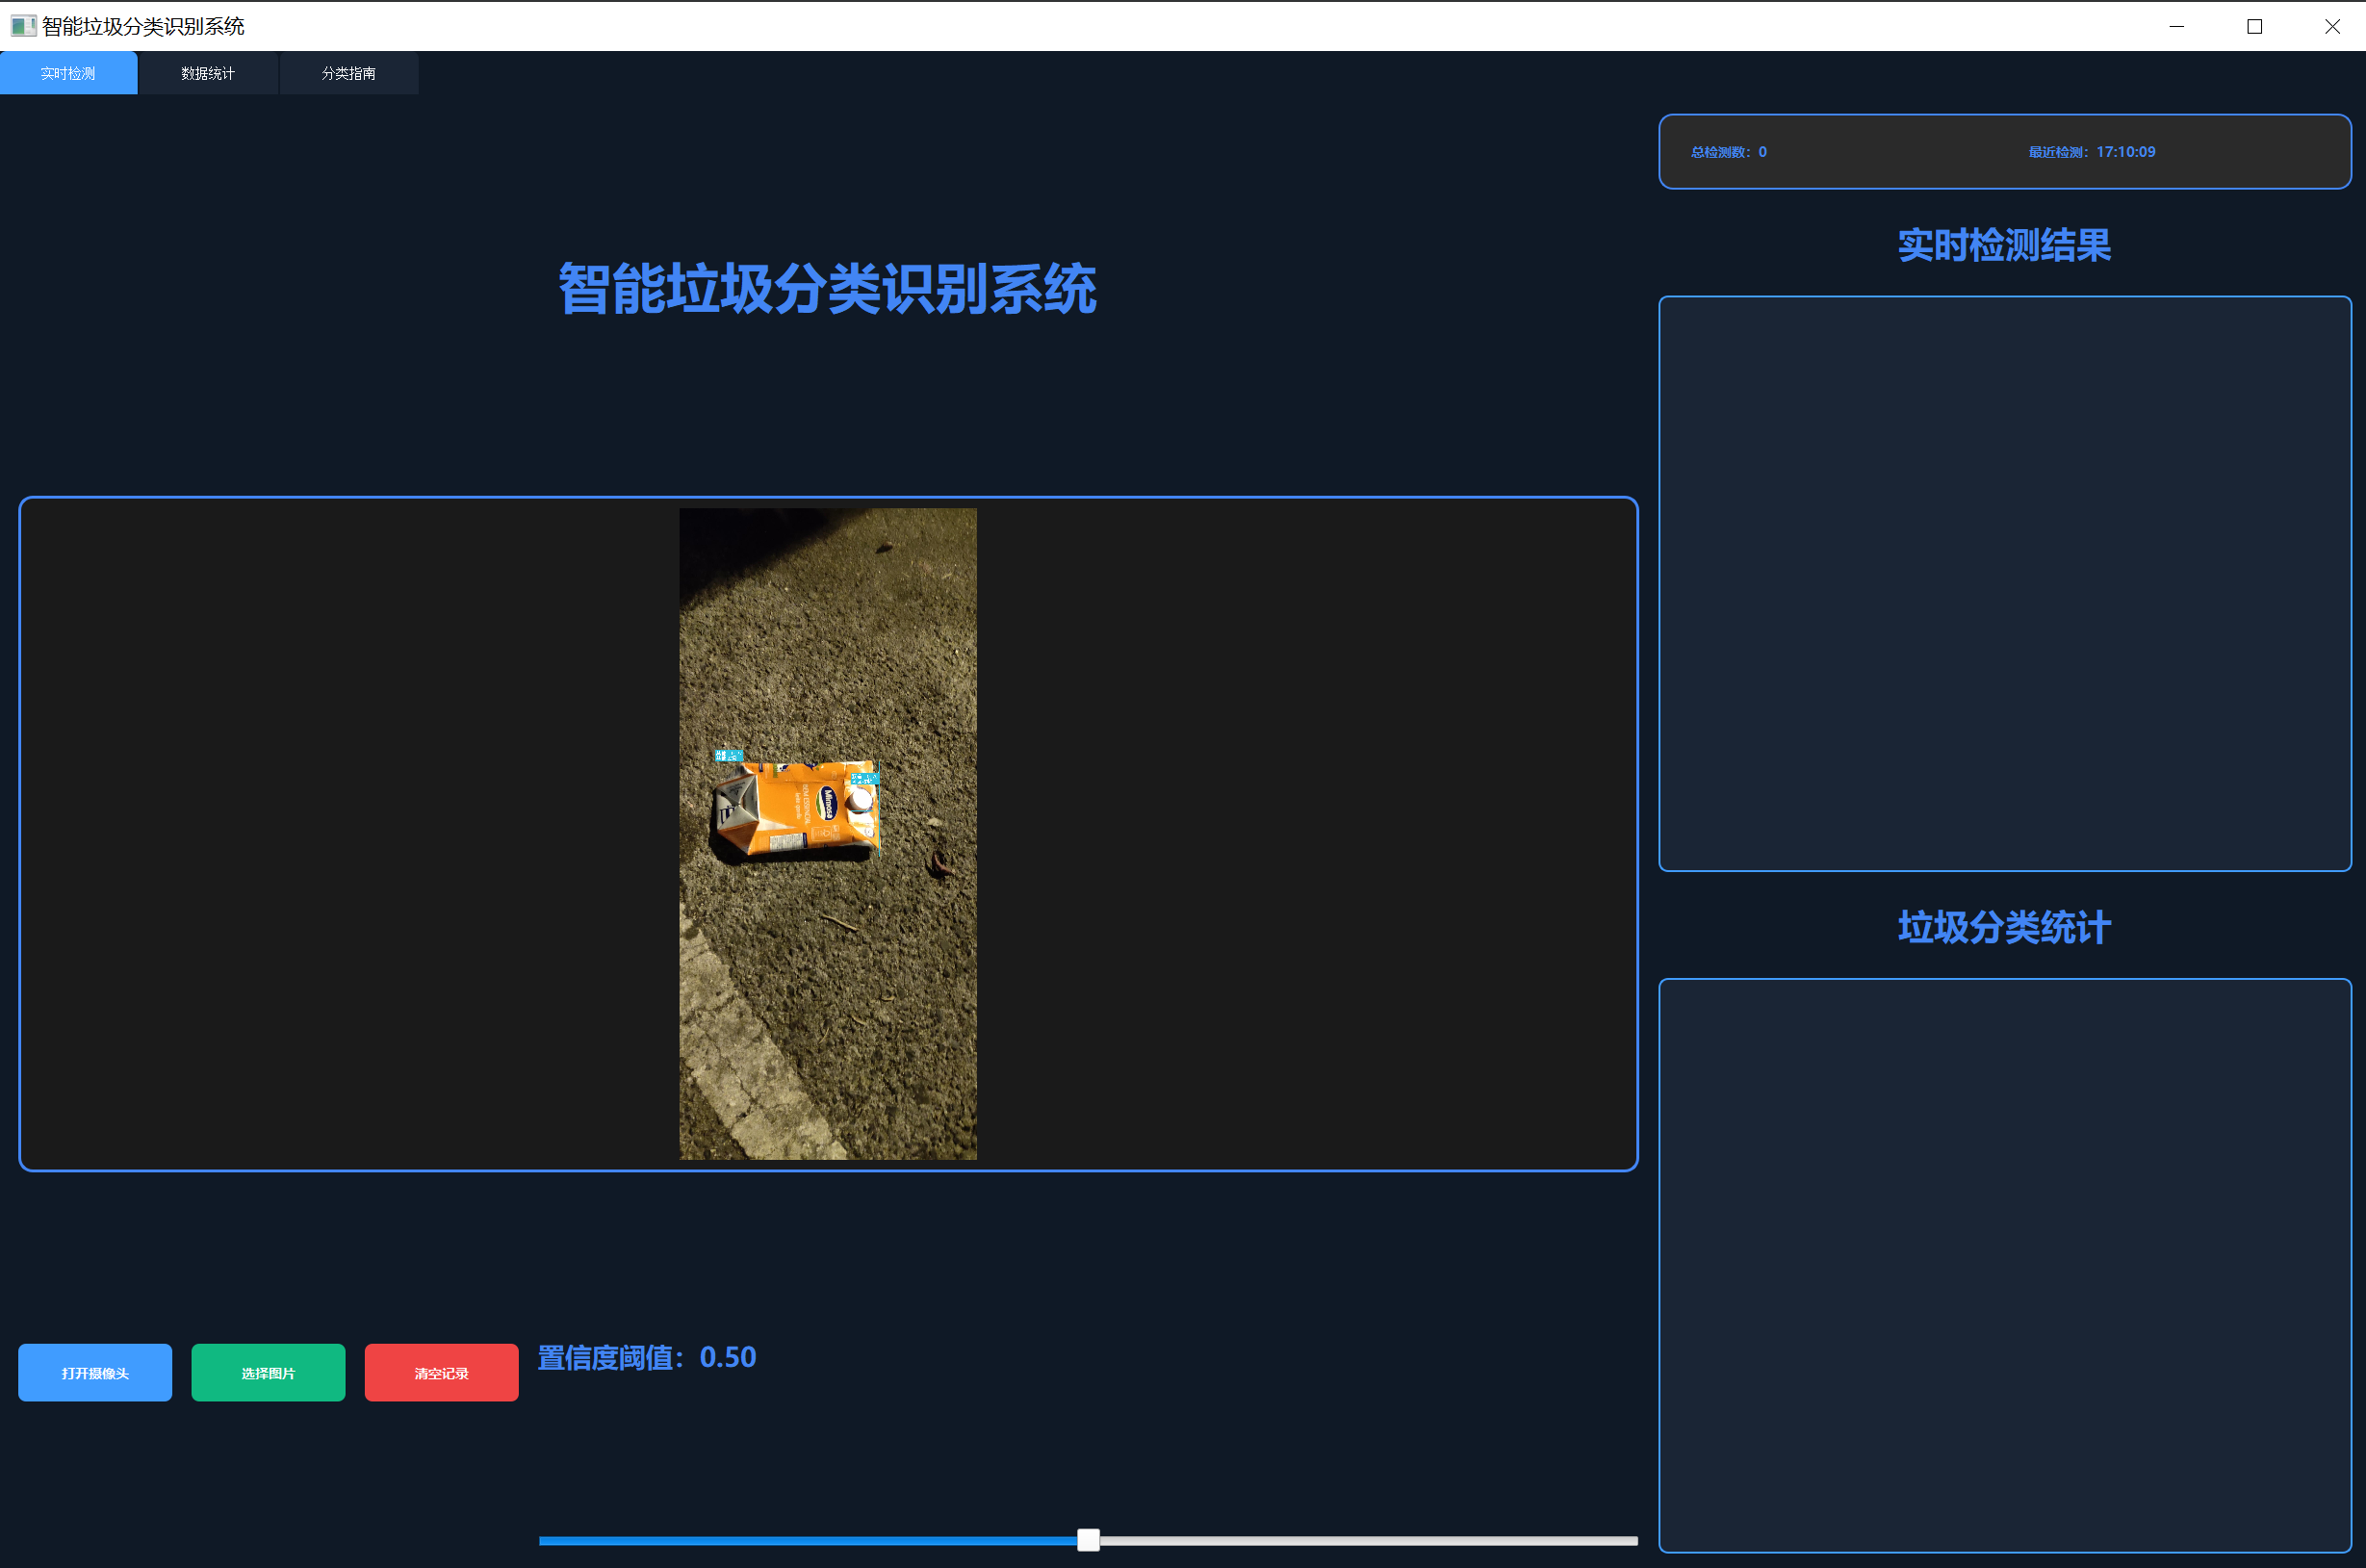Click the 打开摄像头 button
This screenshot has width=2366, height=1568.
tap(94, 1372)
